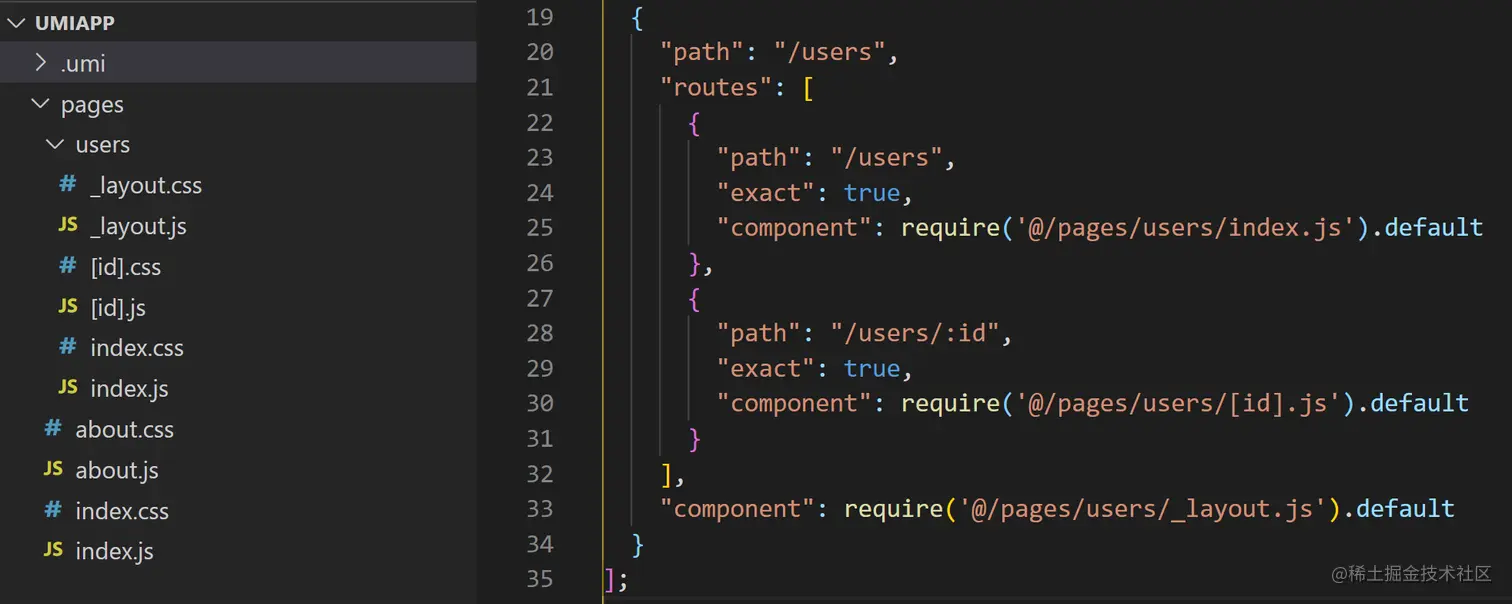Viewport: 1512px width, 604px height.
Task: Click the UMIAPP explorer section title
Action: (x=75, y=23)
